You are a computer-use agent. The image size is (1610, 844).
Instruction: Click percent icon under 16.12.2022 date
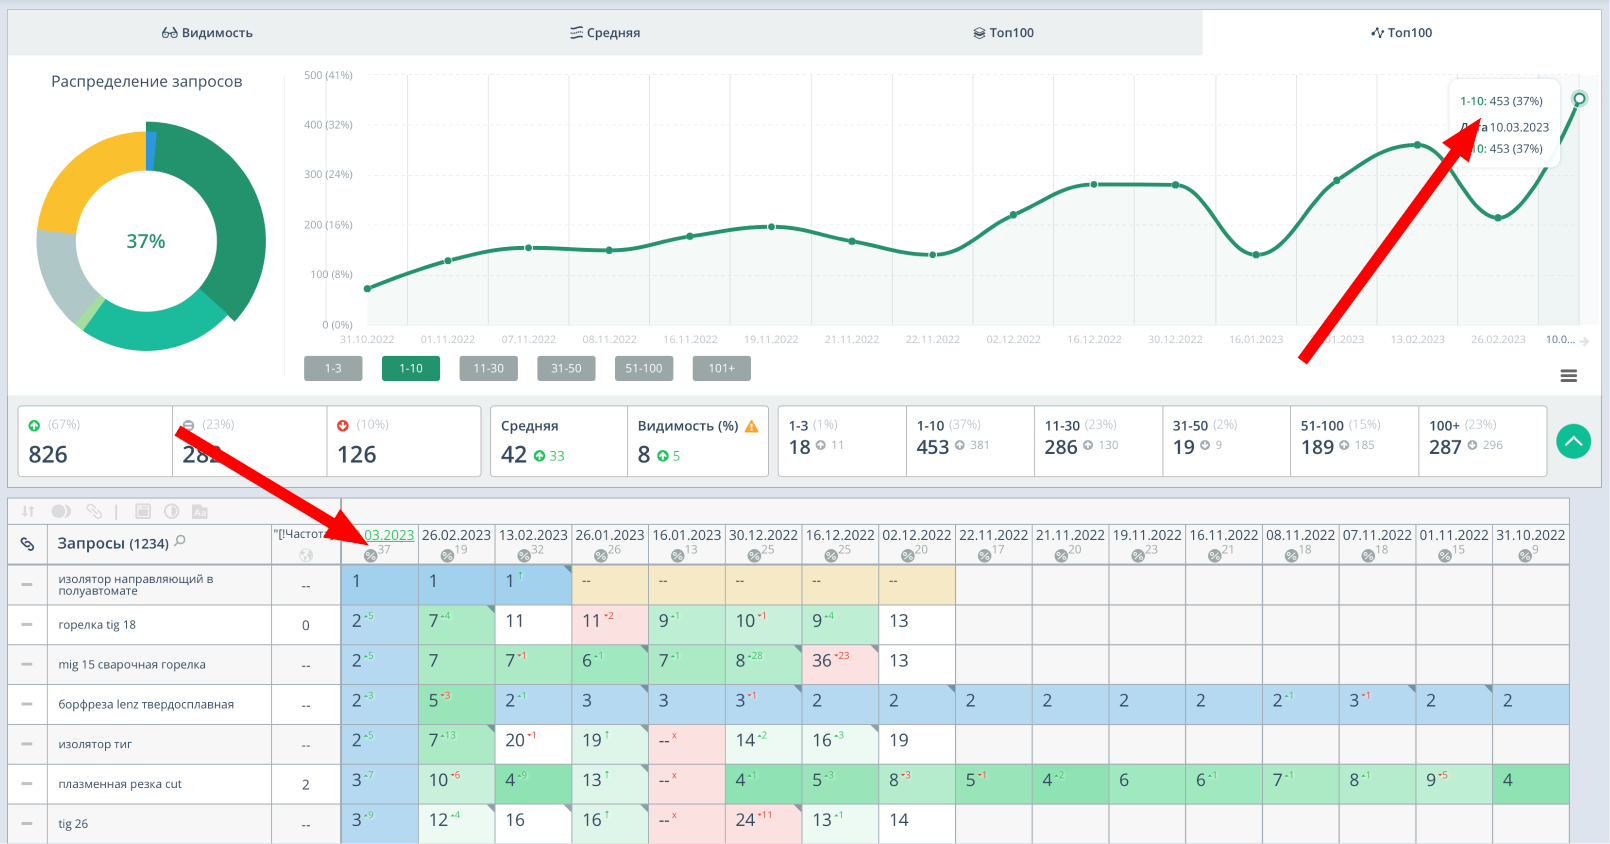pyautogui.click(x=831, y=556)
